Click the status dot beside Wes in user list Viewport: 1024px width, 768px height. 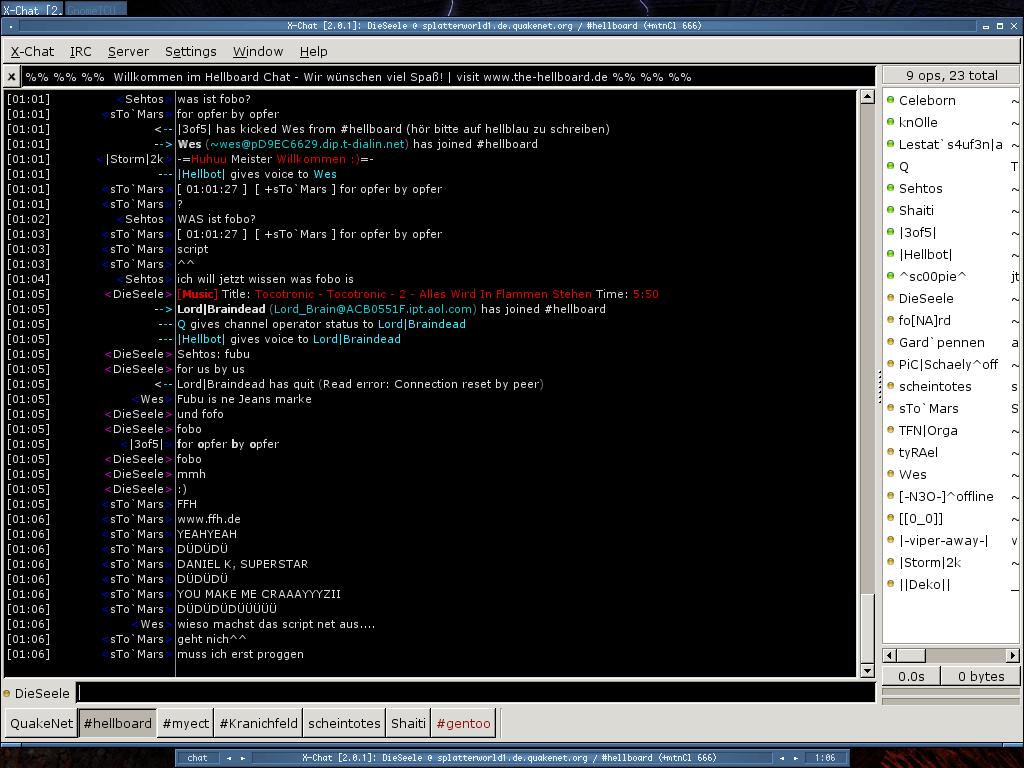pos(890,474)
